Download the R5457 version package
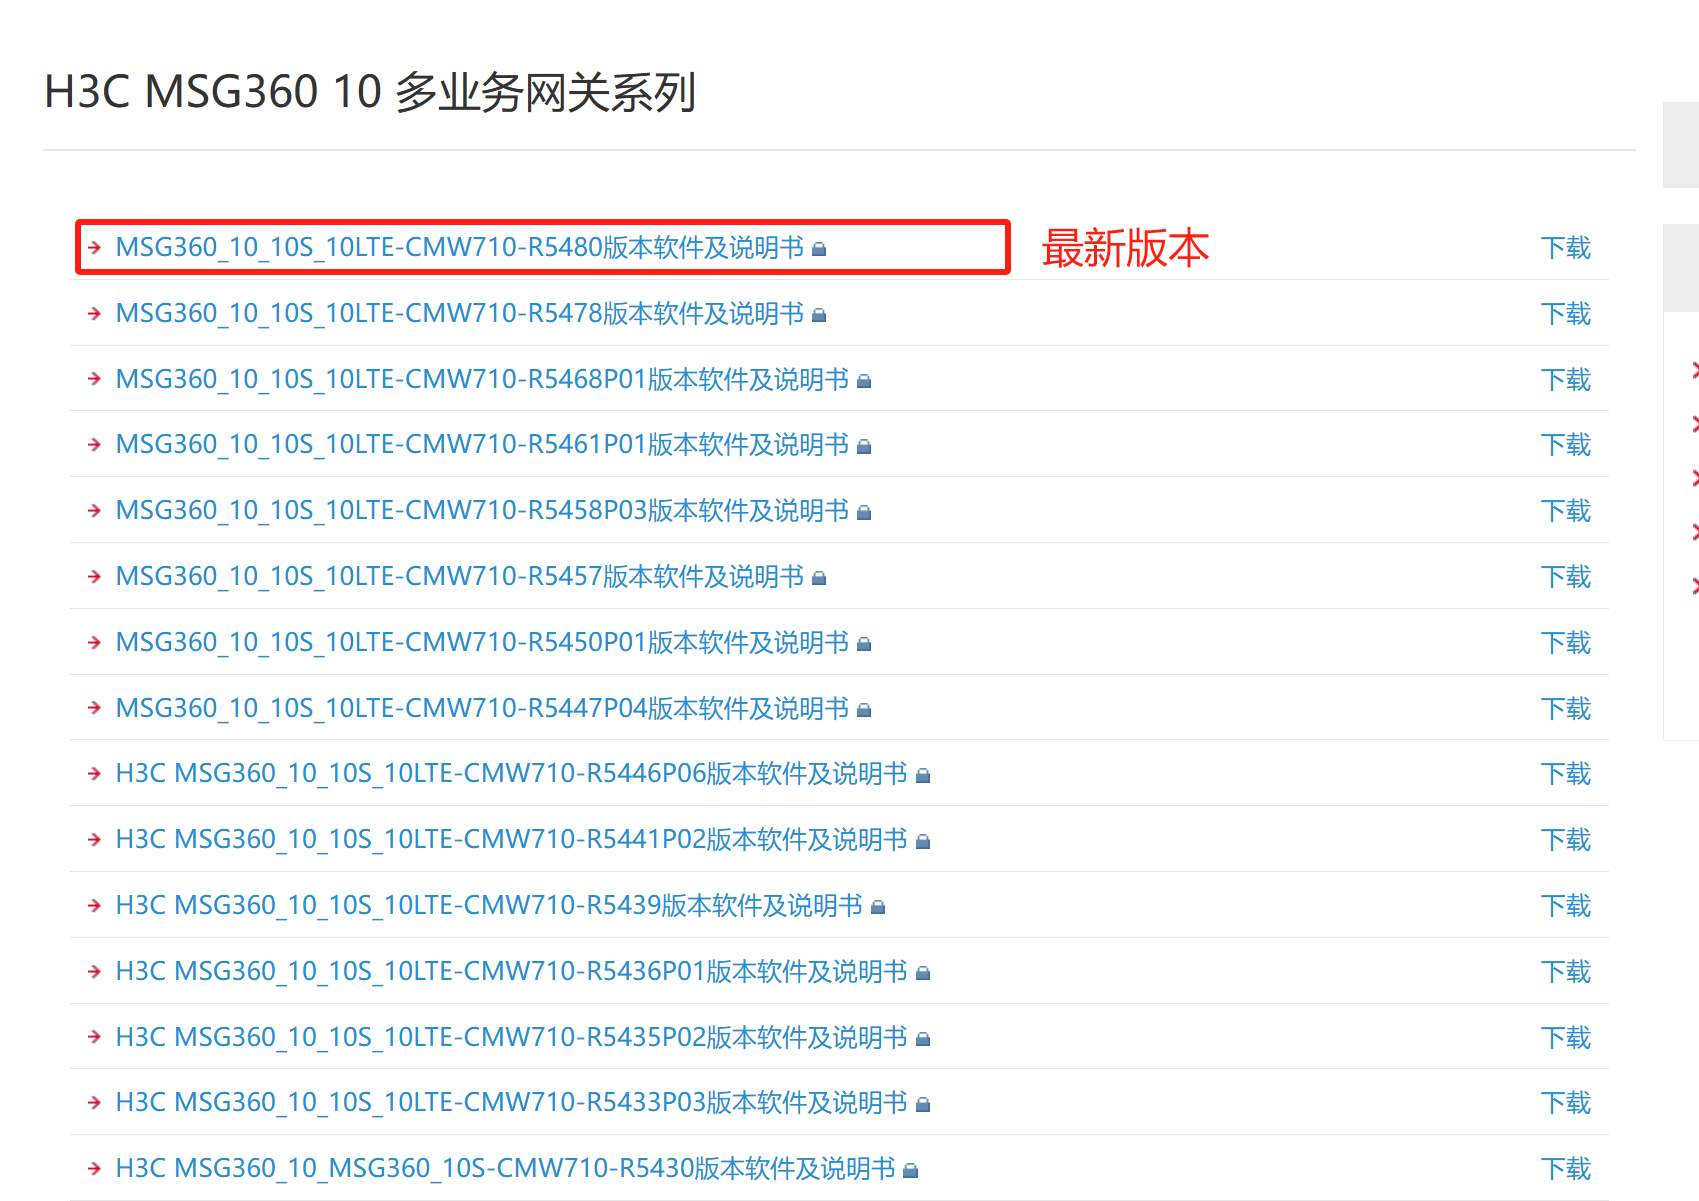Viewport: 1699px width, 1201px height. click(1565, 577)
